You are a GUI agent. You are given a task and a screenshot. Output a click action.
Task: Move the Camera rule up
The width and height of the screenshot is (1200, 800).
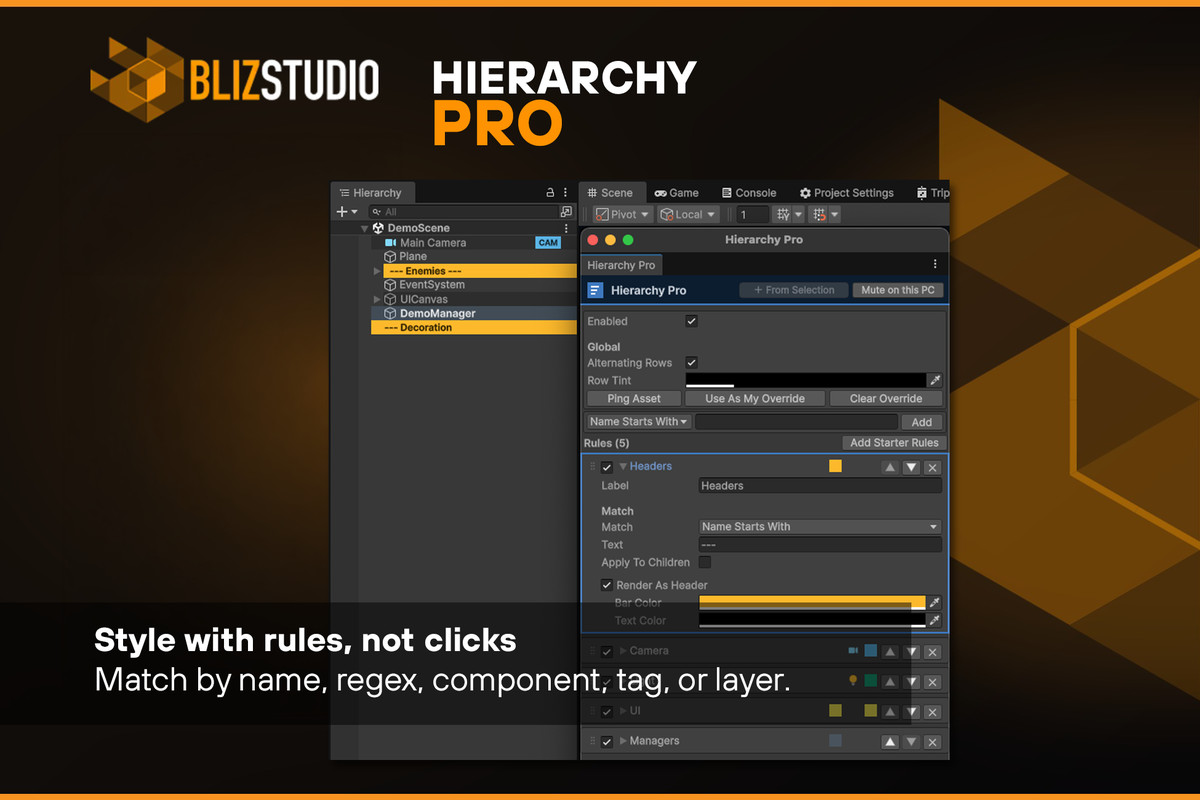(x=890, y=652)
